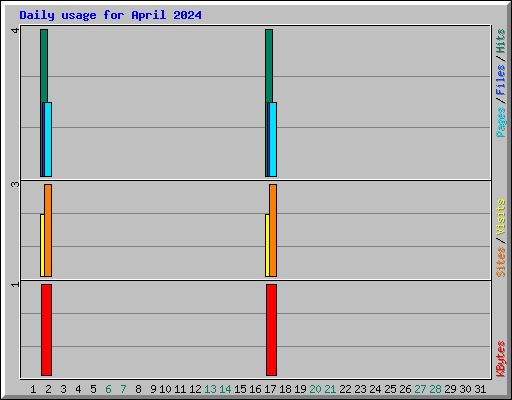Viewport: 512px width, 400px height.
Task: Click green weekend day '21' on the x-axis
Action: click(x=330, y=389)
